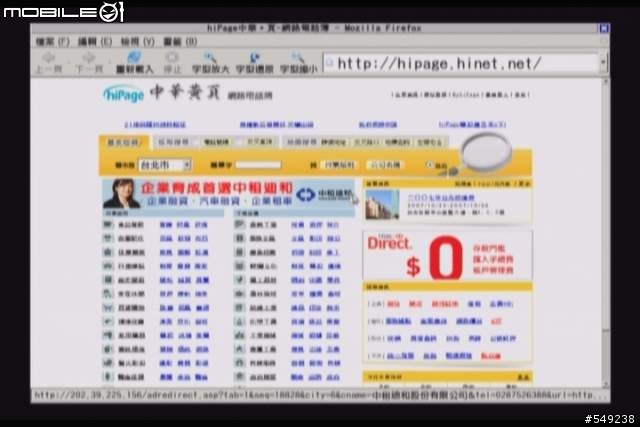This screenshot has width=640, height=427.
Task: Click the keyword input field in the yellow search bar
Action: click(258, 165)
